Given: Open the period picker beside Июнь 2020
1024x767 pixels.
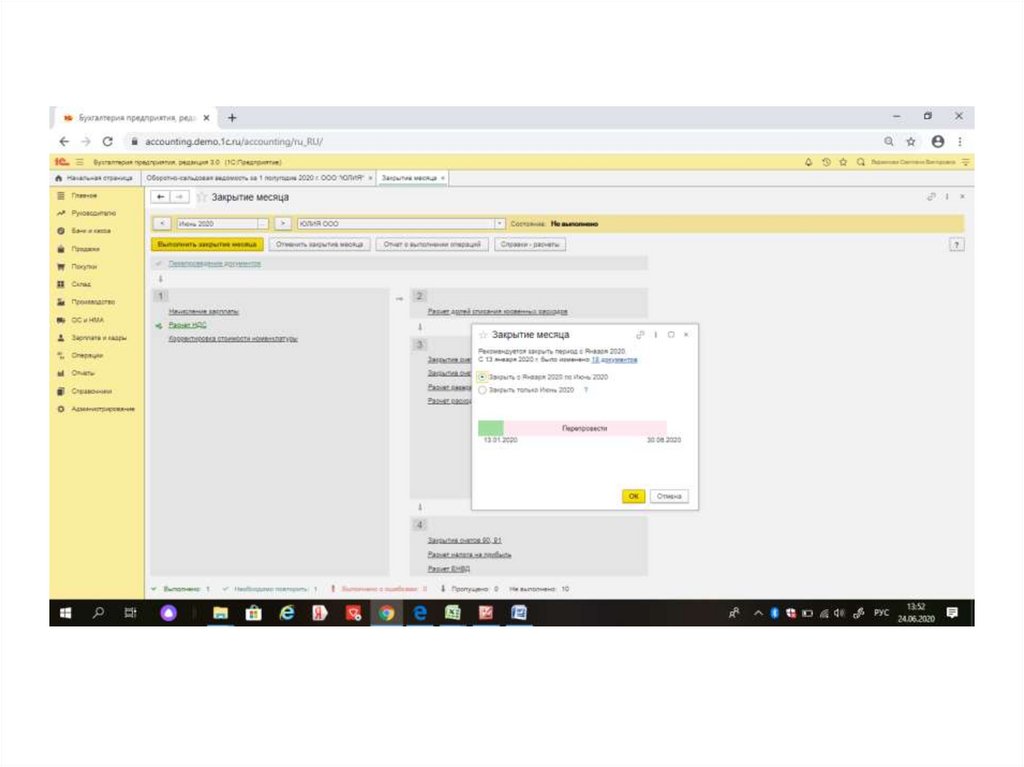Looking at the screenshot, I should pyautogui.click(x=263, y=224).
